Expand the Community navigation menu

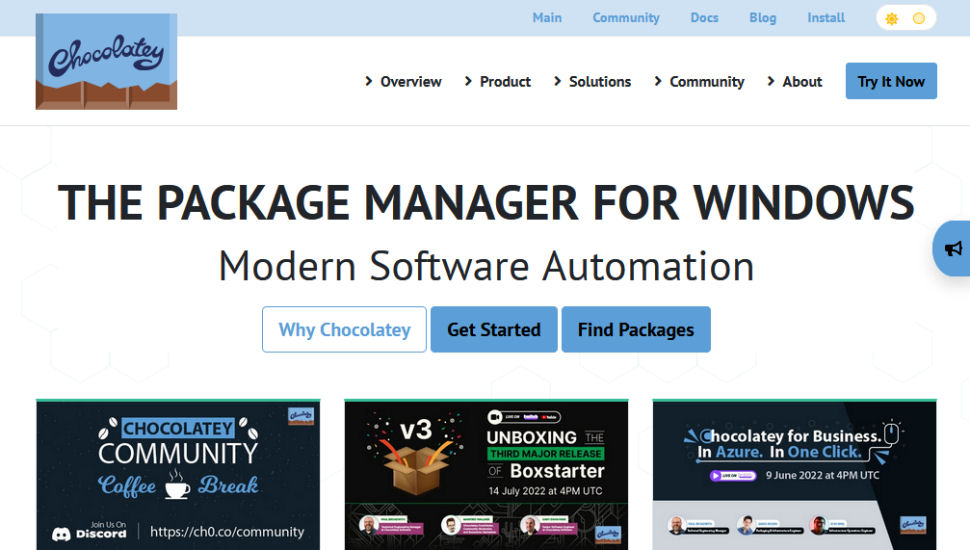[x=699, y=82]
